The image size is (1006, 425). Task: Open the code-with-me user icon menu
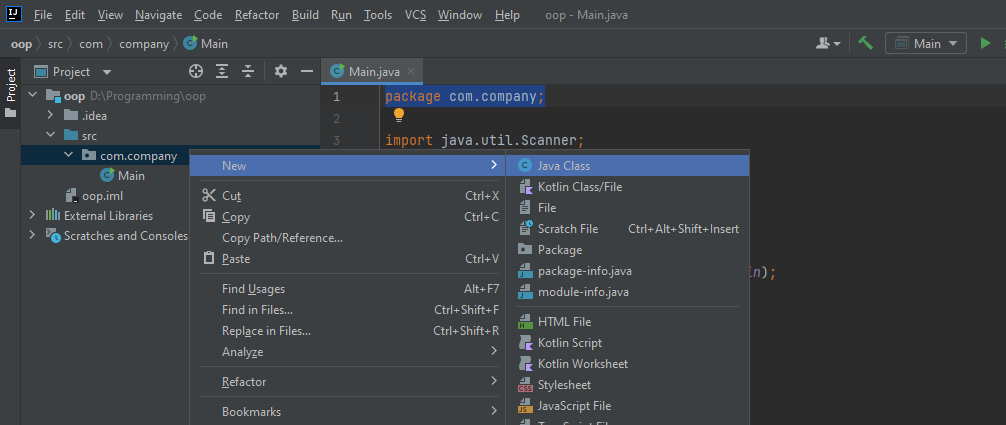(x=828, y=43)
